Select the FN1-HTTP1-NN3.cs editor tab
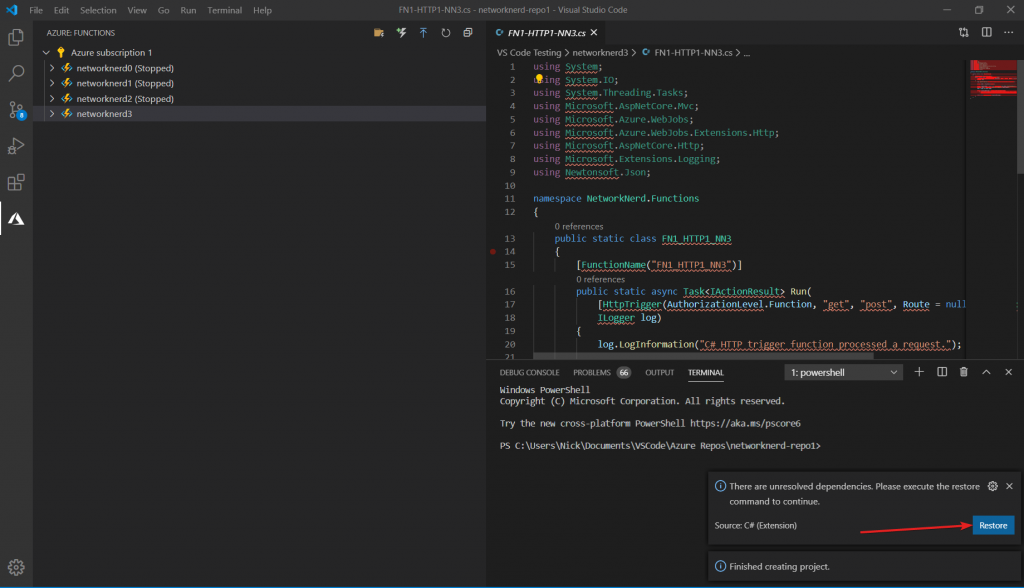This screenshot has width=1024, height=588. point(545,33)
